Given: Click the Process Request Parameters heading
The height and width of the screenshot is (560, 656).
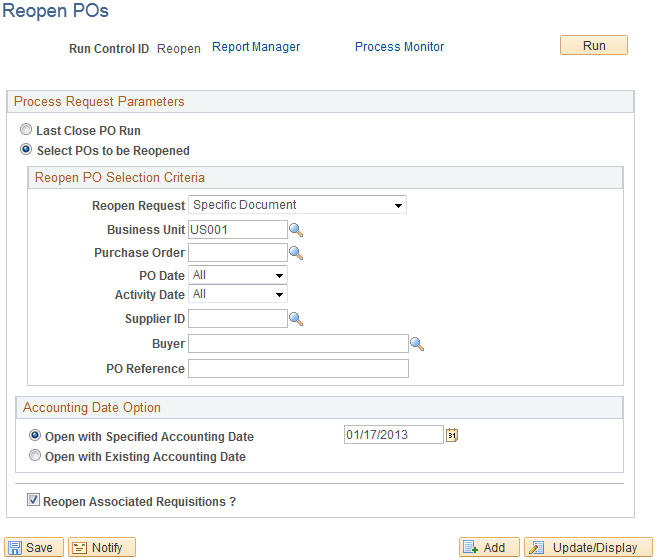Looking at the screenshot, I should pos(99,102).
